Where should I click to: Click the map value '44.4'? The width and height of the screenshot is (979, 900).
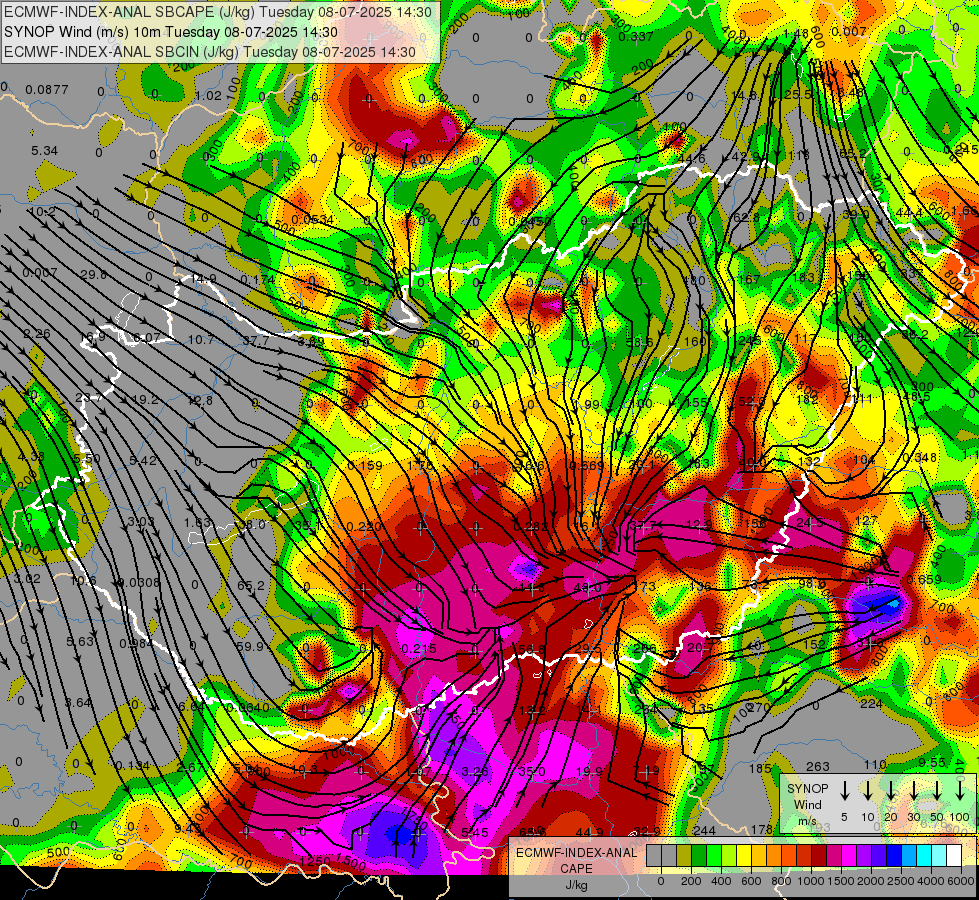(x=908, y=213)
